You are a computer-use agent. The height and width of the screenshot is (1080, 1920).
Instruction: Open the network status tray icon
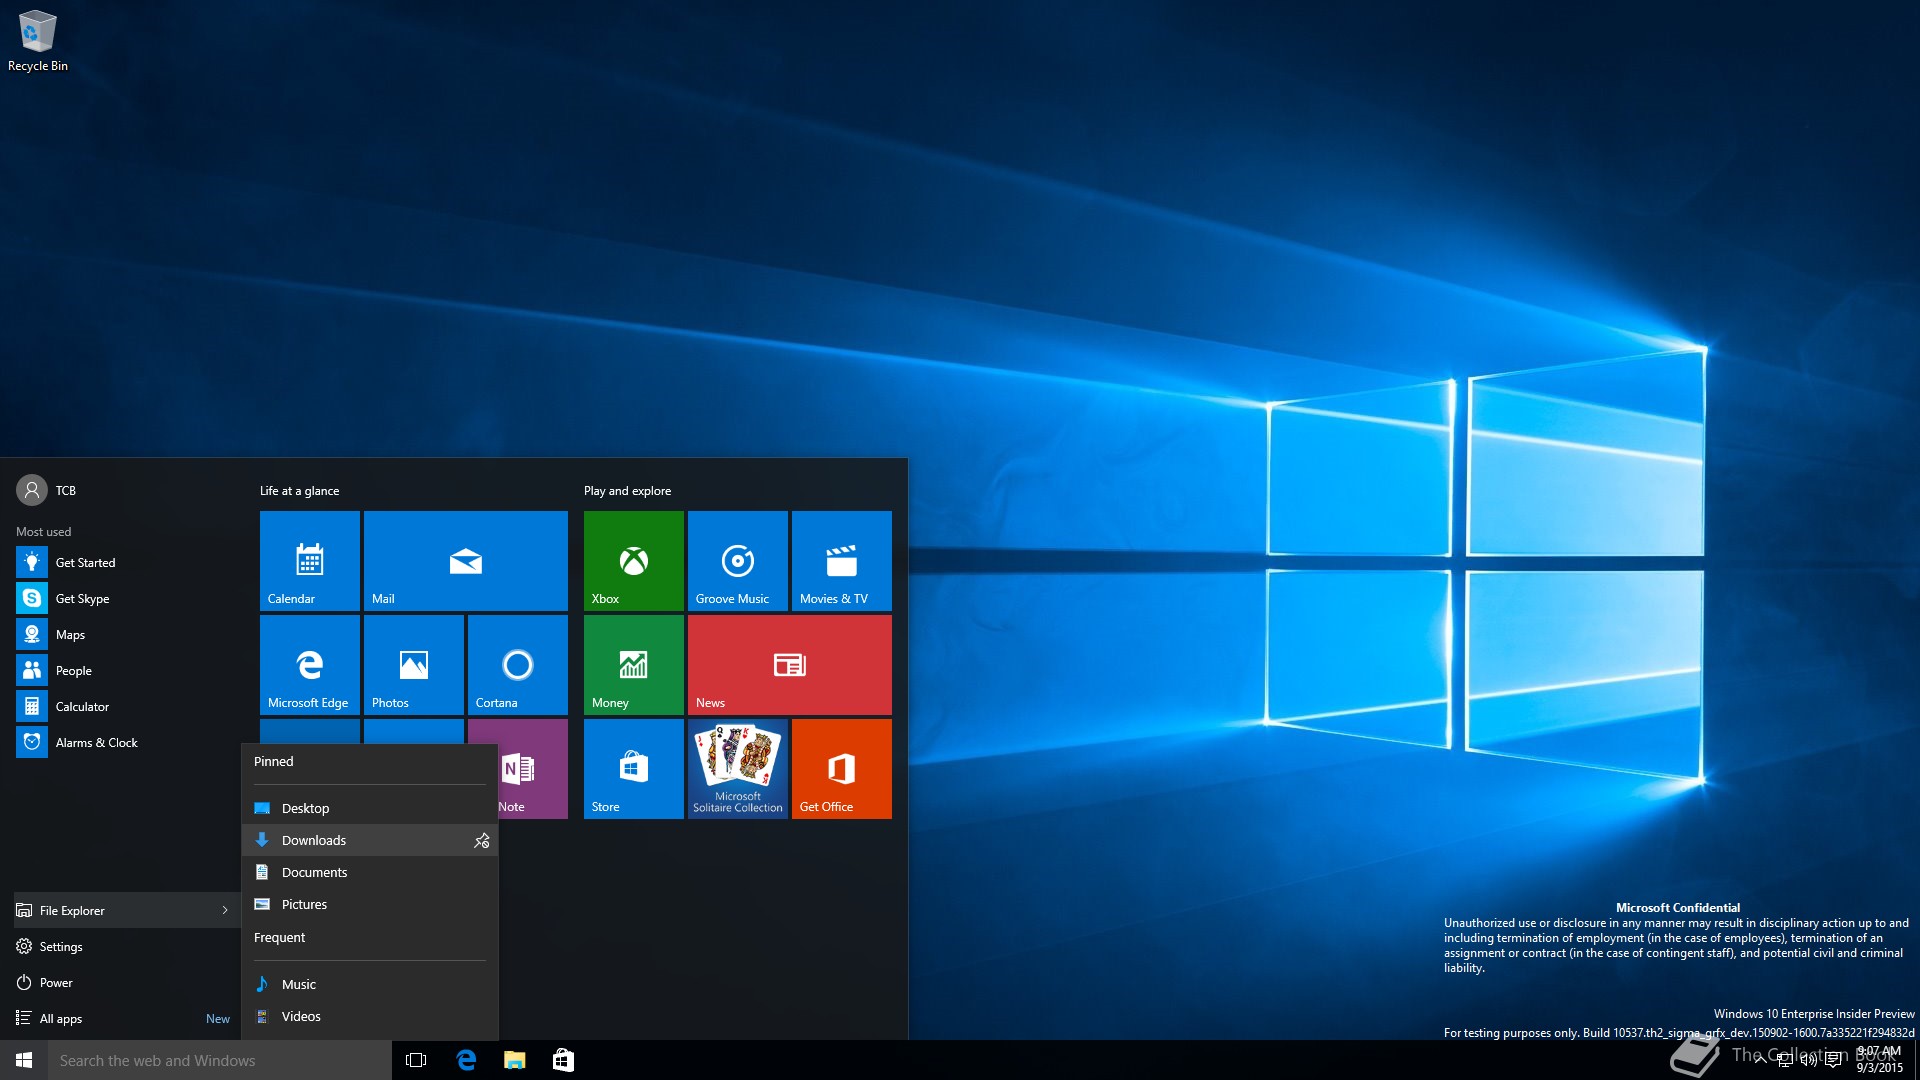click(1785, 1060)
